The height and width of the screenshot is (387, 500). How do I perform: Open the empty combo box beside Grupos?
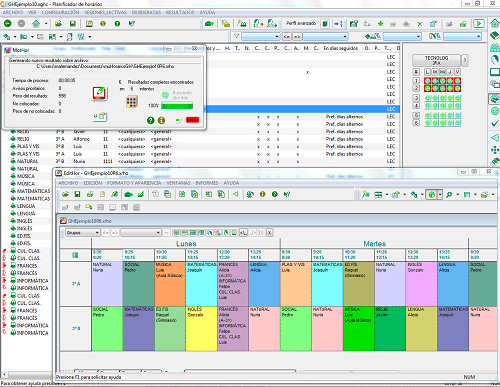pos(141,232)
